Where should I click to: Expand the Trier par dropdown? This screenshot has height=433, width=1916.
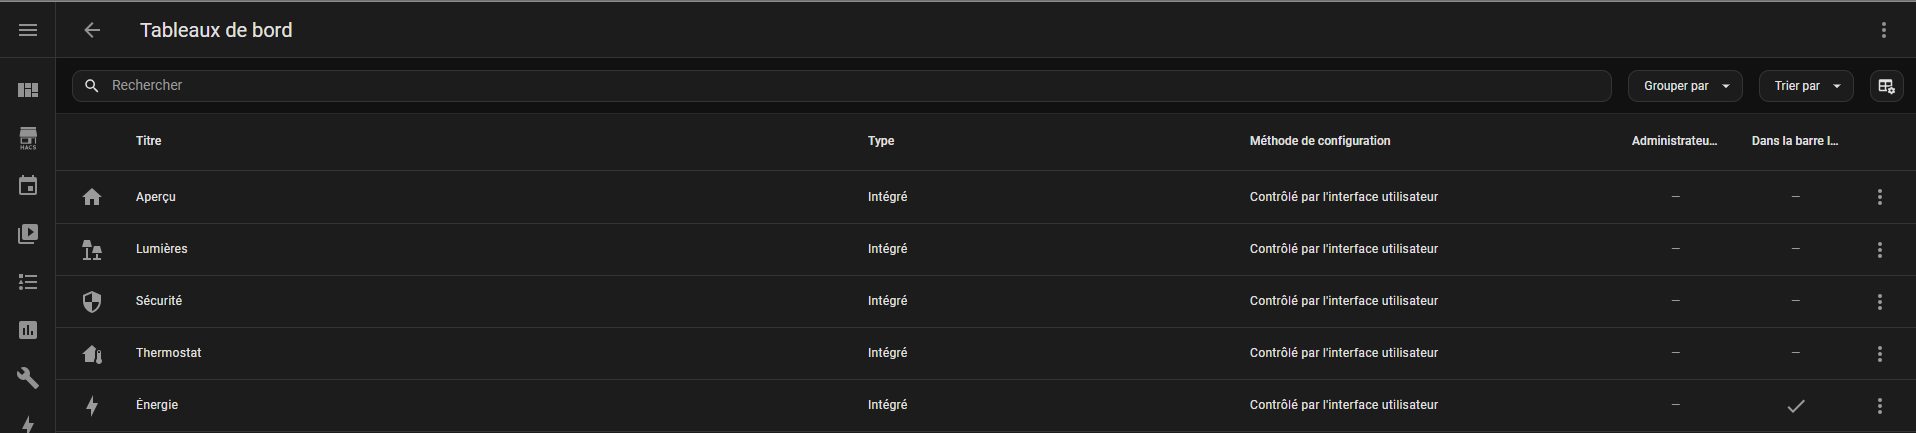coord(1805,86)
